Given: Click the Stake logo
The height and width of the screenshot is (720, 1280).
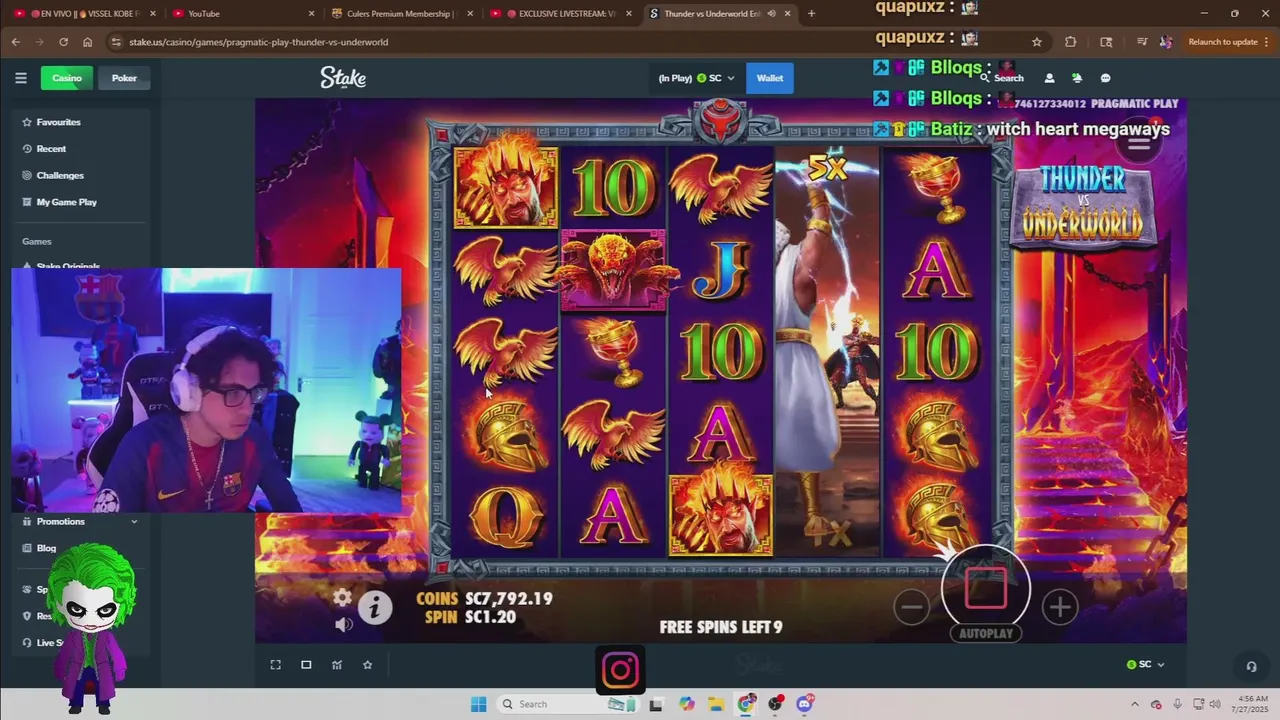Looking at the screenshot, I should (x=343, y=78).
